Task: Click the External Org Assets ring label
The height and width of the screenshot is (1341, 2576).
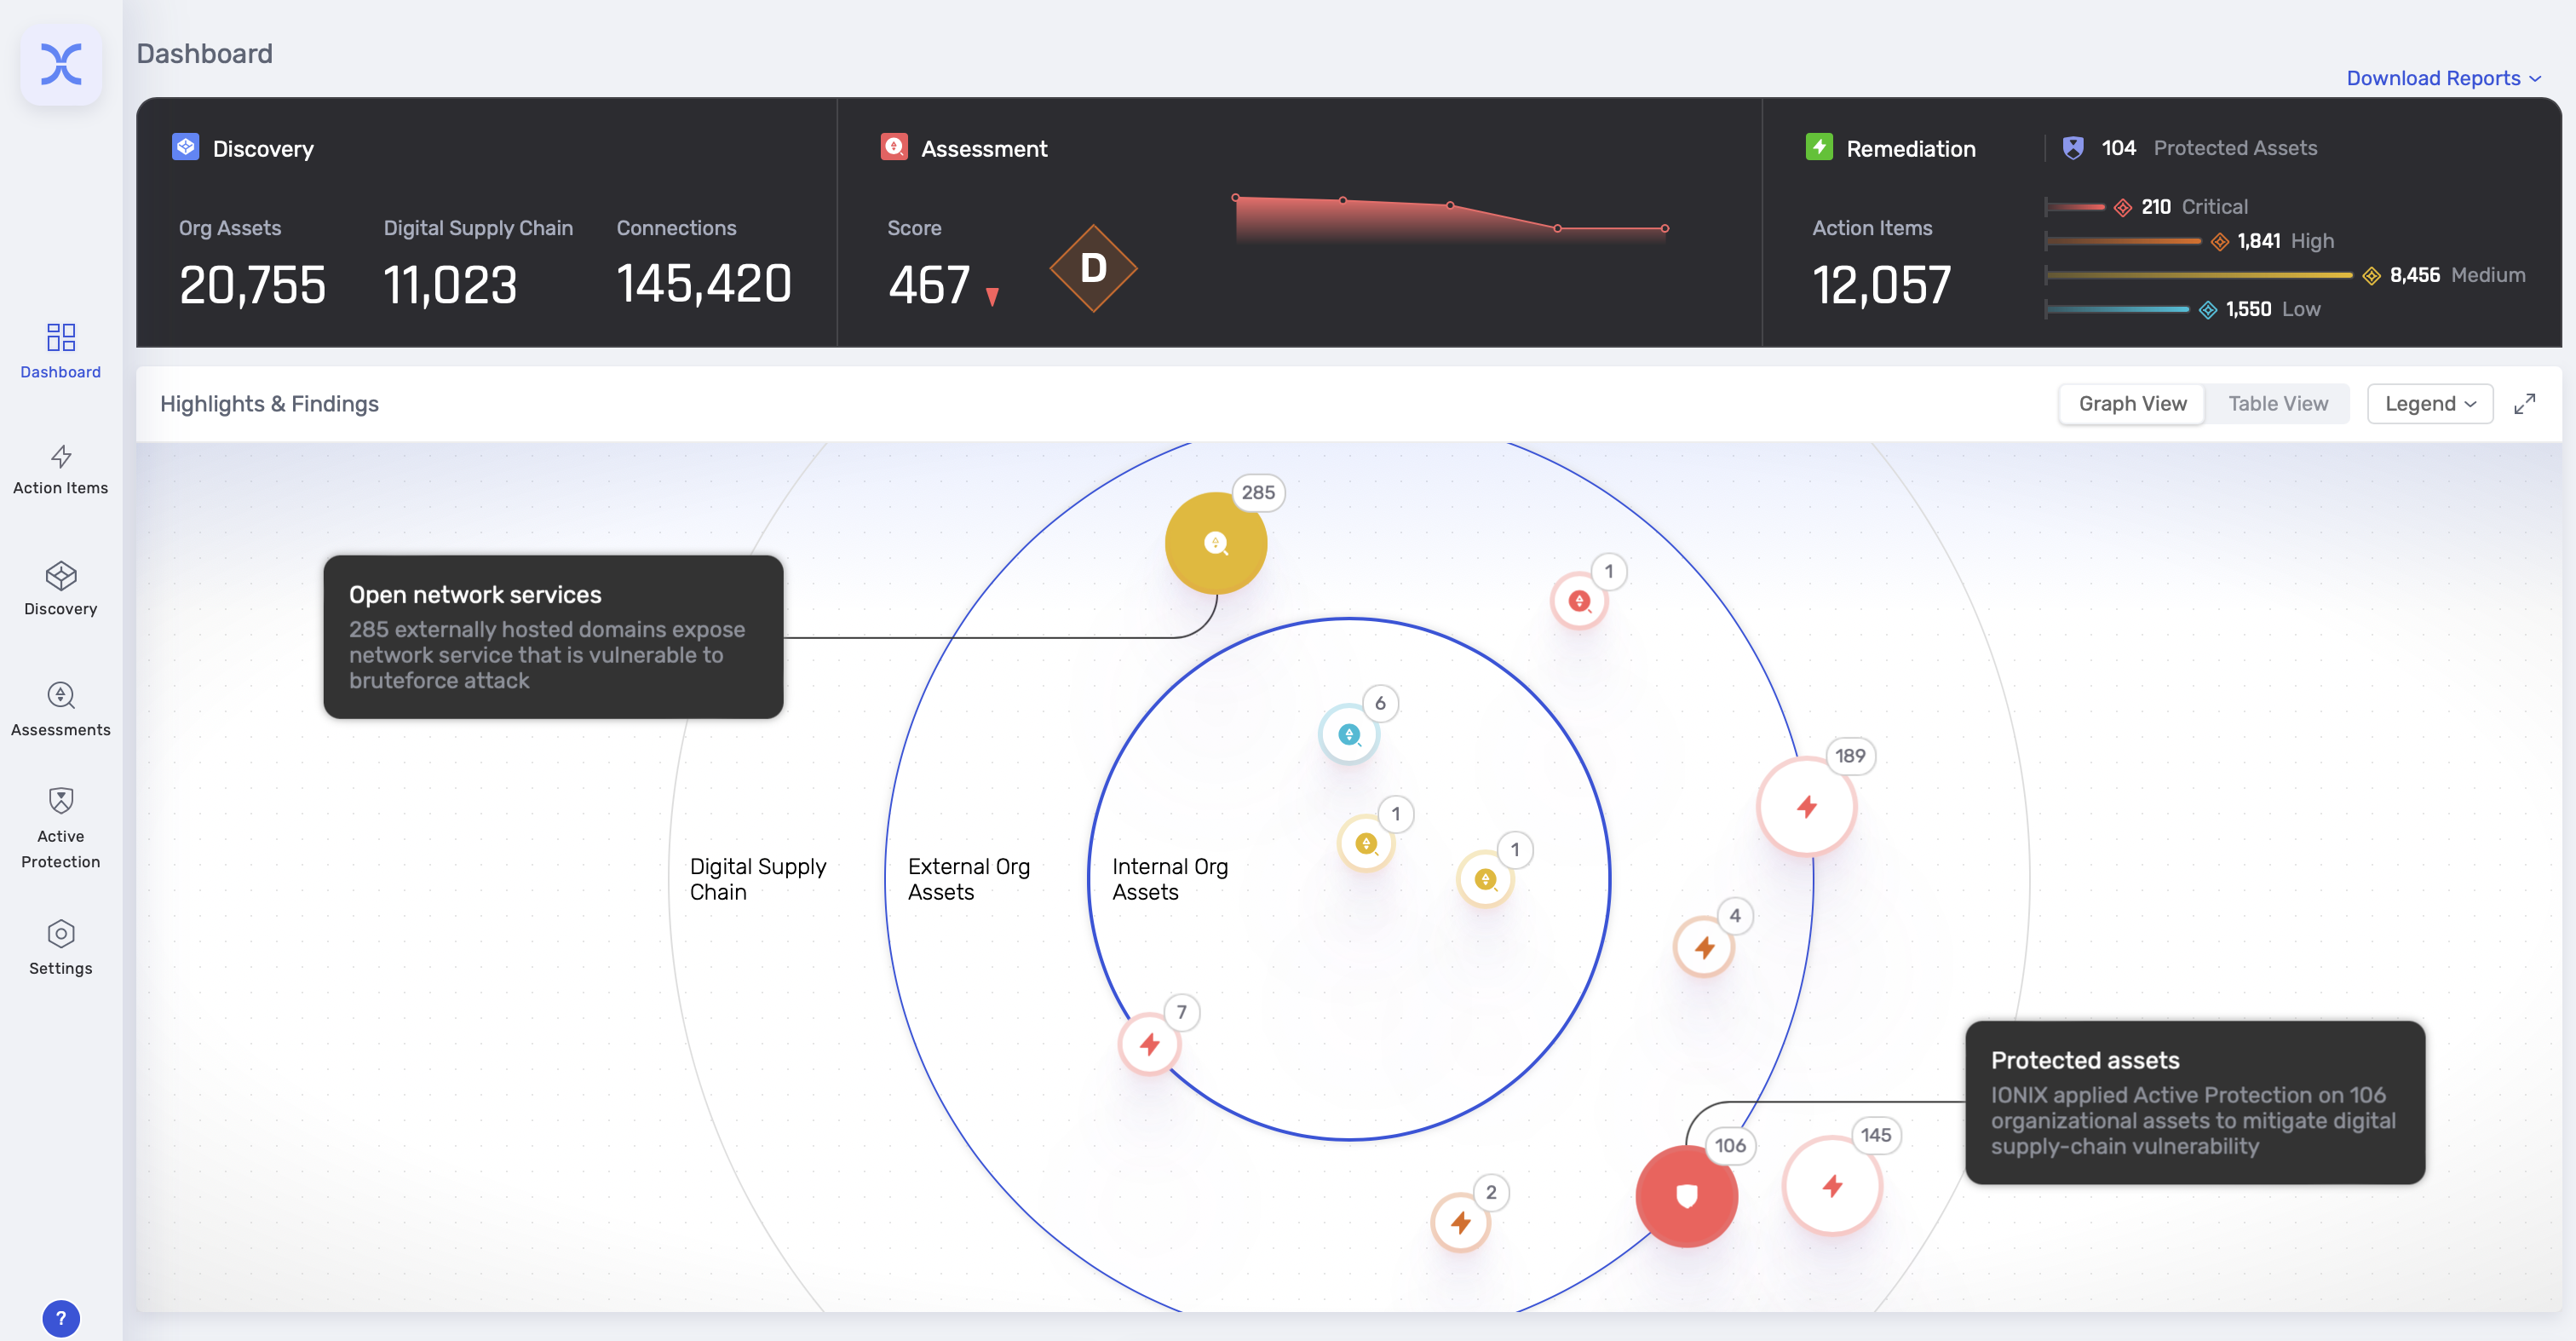Action: pos(969,879)
